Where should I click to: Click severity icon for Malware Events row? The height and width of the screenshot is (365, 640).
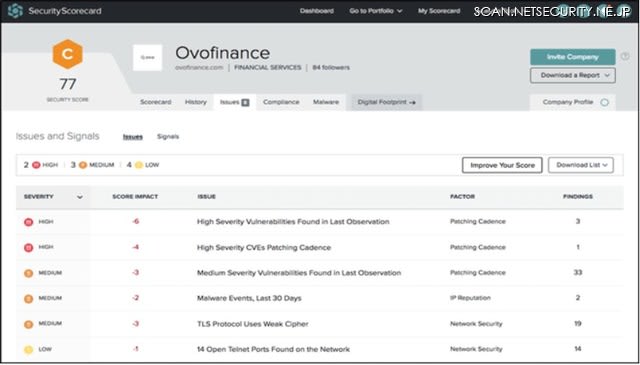(28, 299)
